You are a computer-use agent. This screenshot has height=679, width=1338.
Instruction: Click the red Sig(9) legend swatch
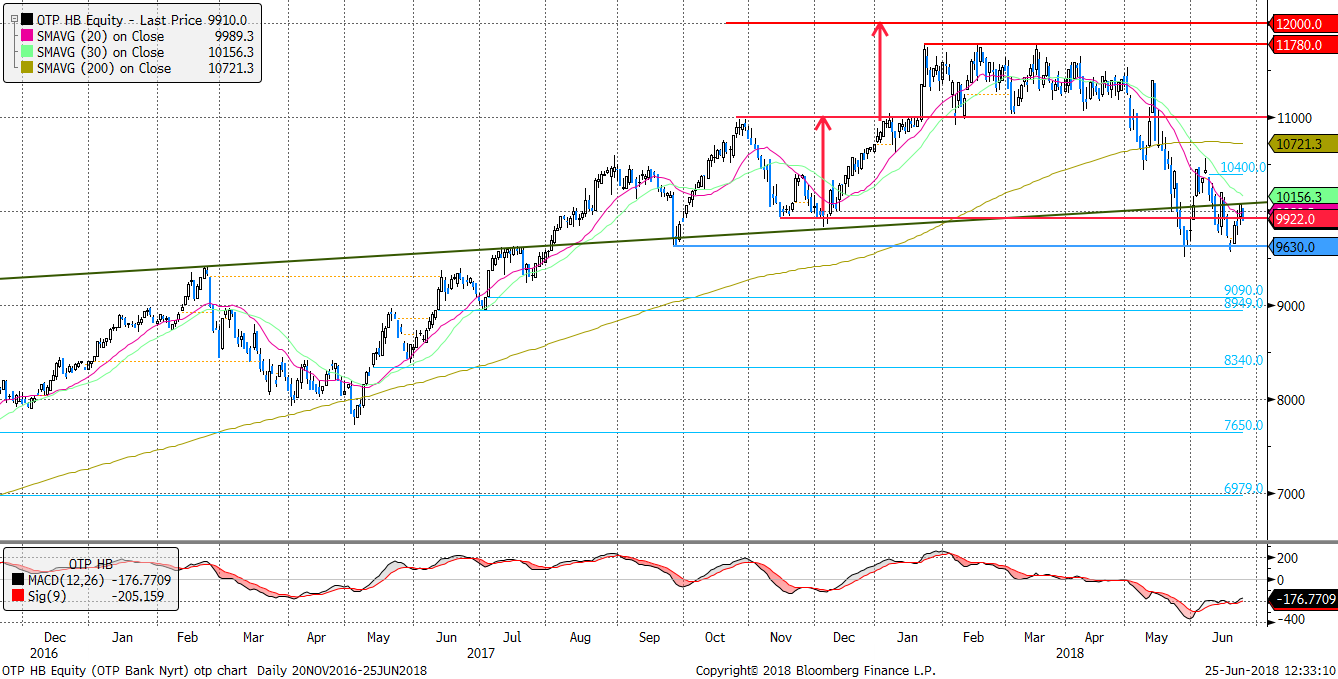point(18,598)
